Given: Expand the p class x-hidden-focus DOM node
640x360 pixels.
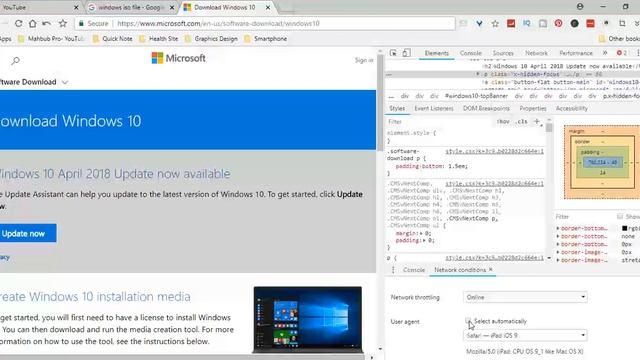Looking at the screenshot, I should [478, 74].
